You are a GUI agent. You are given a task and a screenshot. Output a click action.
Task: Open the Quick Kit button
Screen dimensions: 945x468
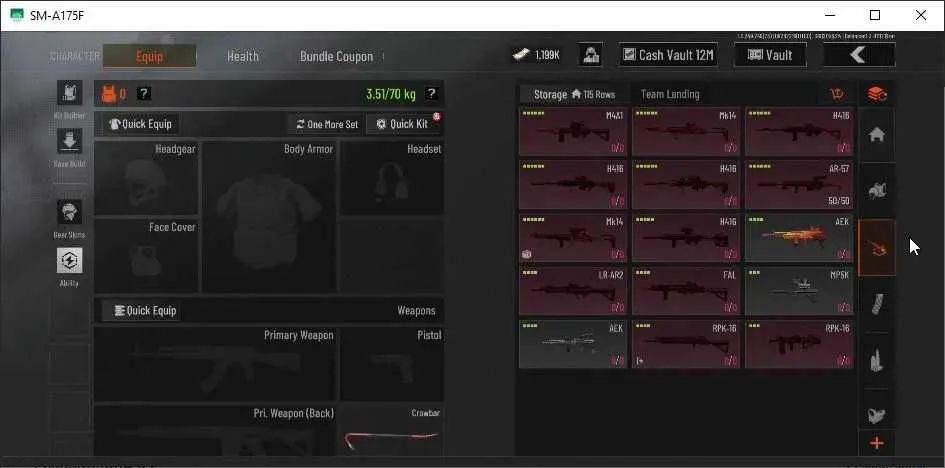pyautogui.click(x=403, y=124)
